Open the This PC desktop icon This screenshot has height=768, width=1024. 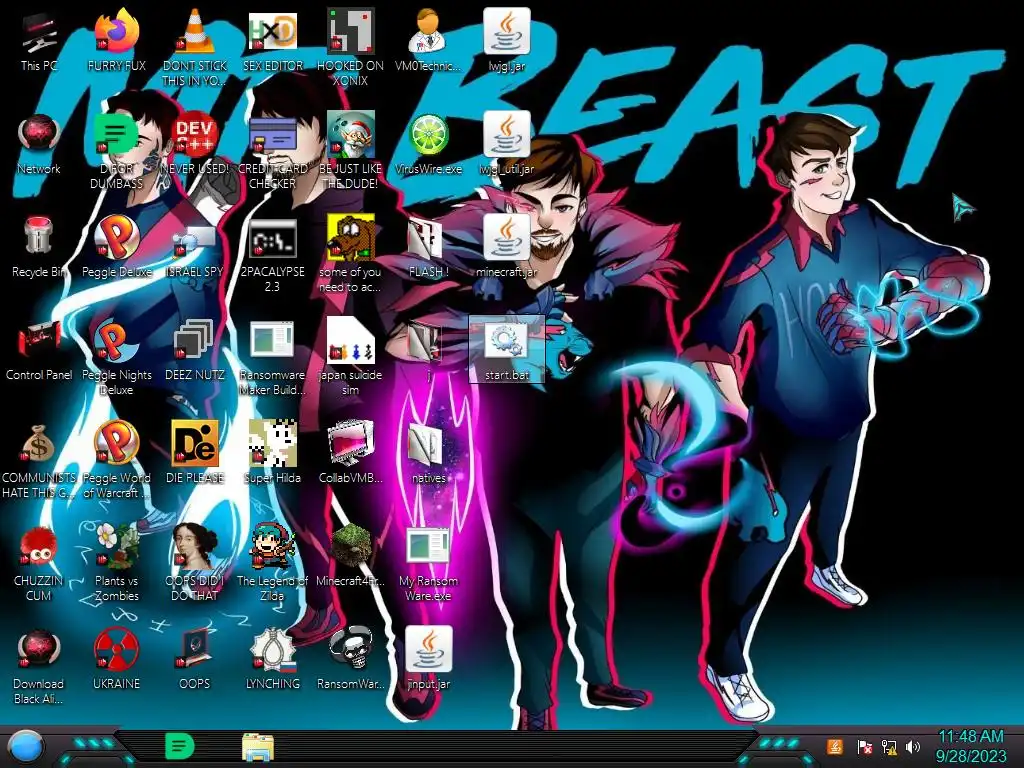(x=39, y=40)
